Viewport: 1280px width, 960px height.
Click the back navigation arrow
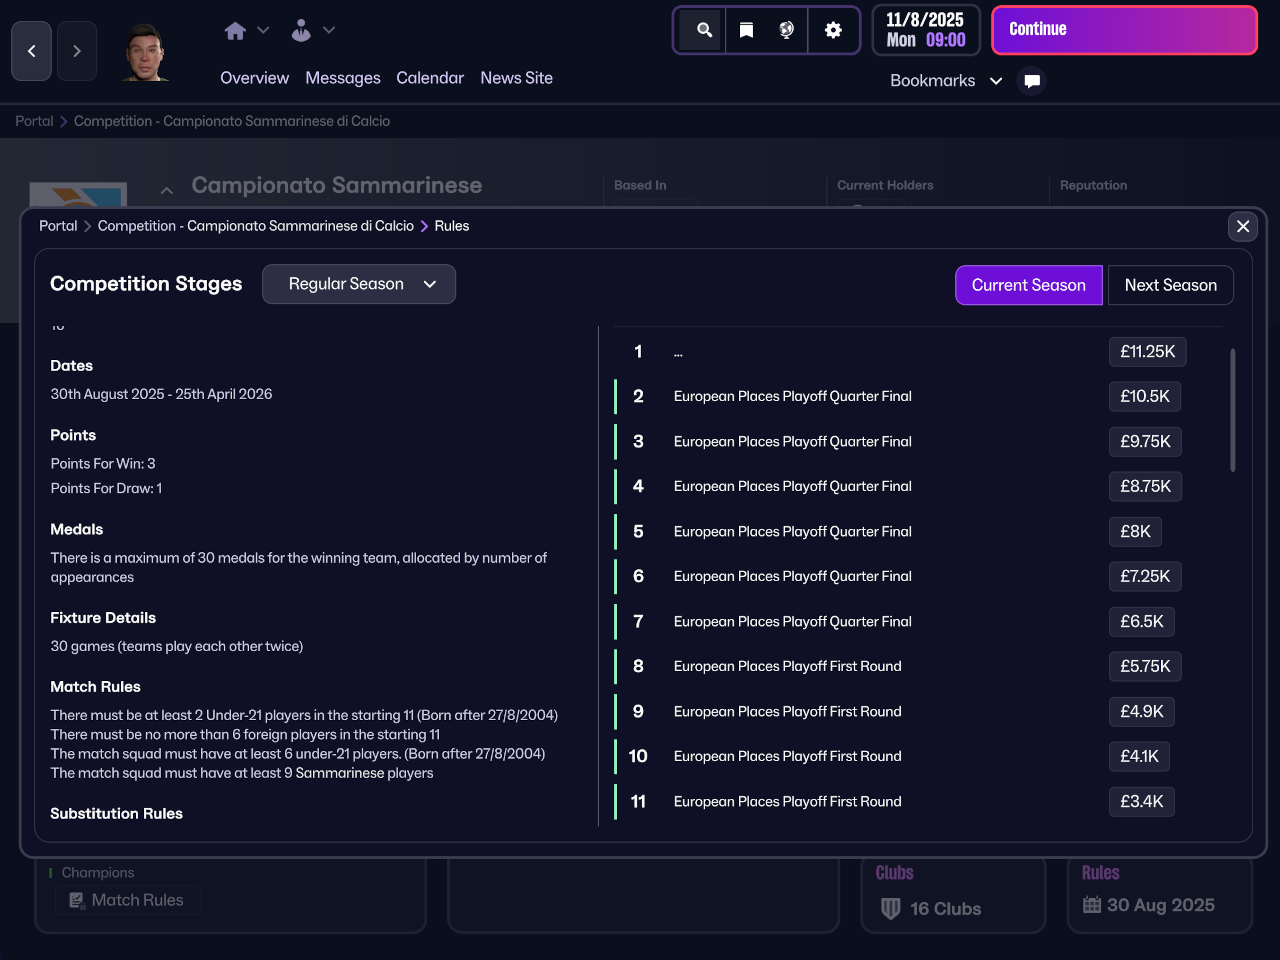(31, 51)
